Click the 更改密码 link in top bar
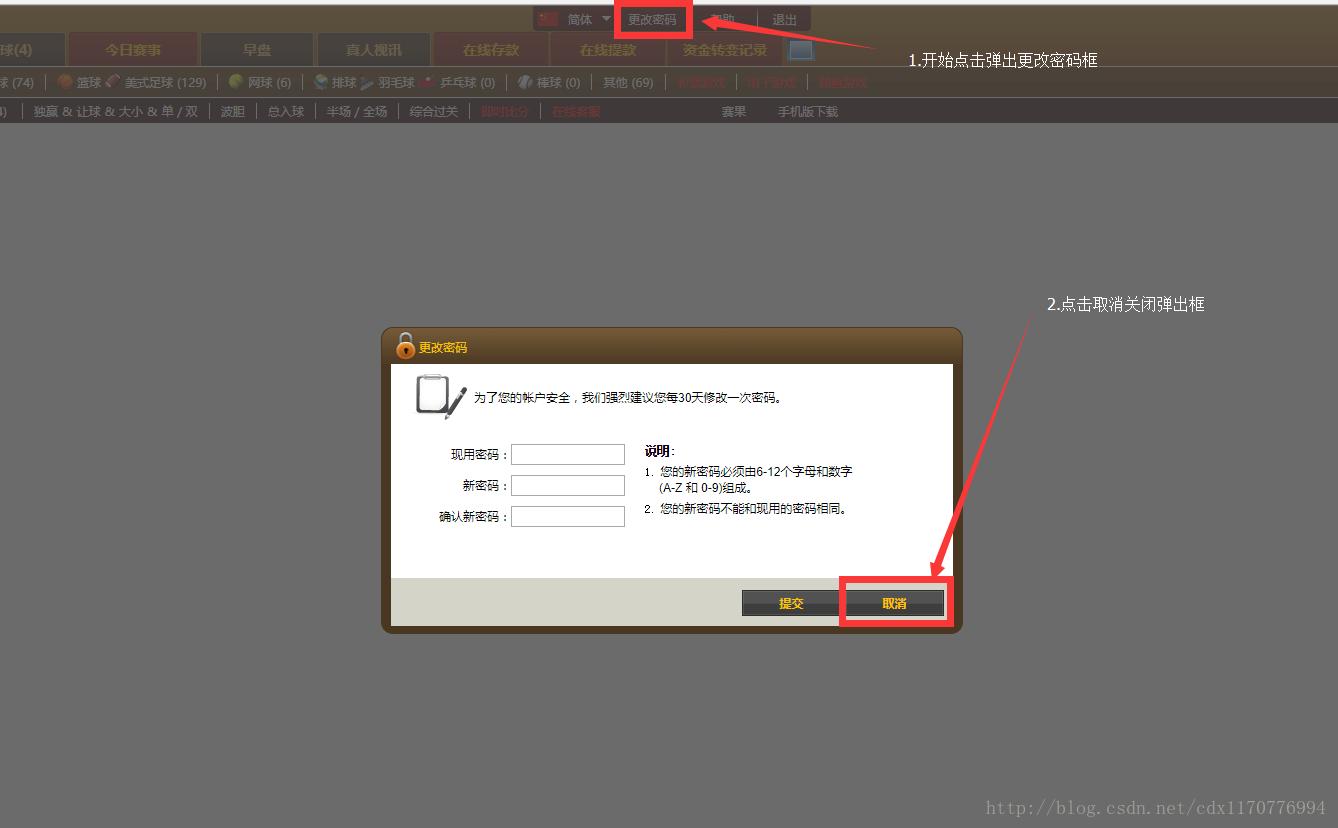This screenshot has width=1338, height=828. [652, 19]
